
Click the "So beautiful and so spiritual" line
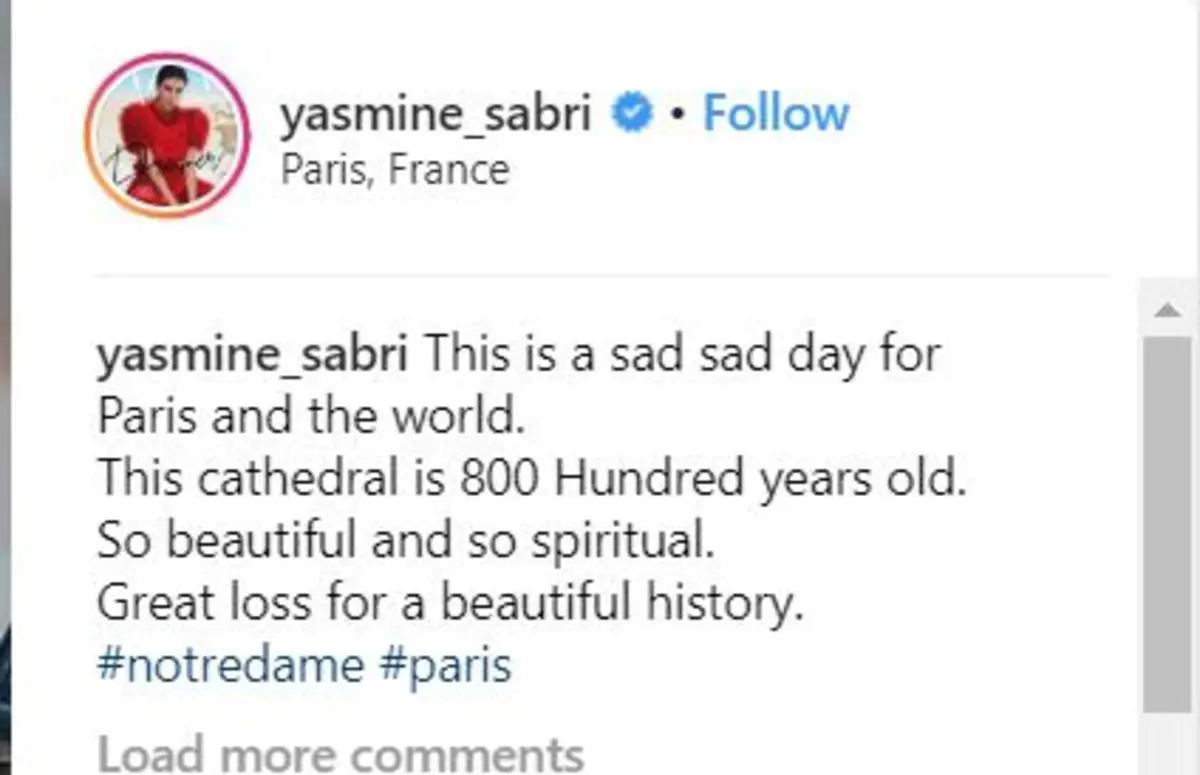point(406,543)
